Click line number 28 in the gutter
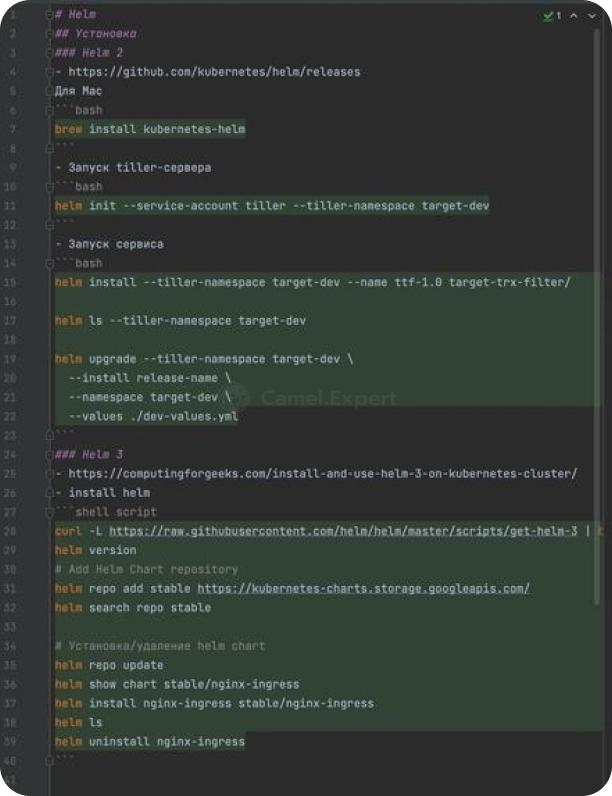 [x=11, y=531]
